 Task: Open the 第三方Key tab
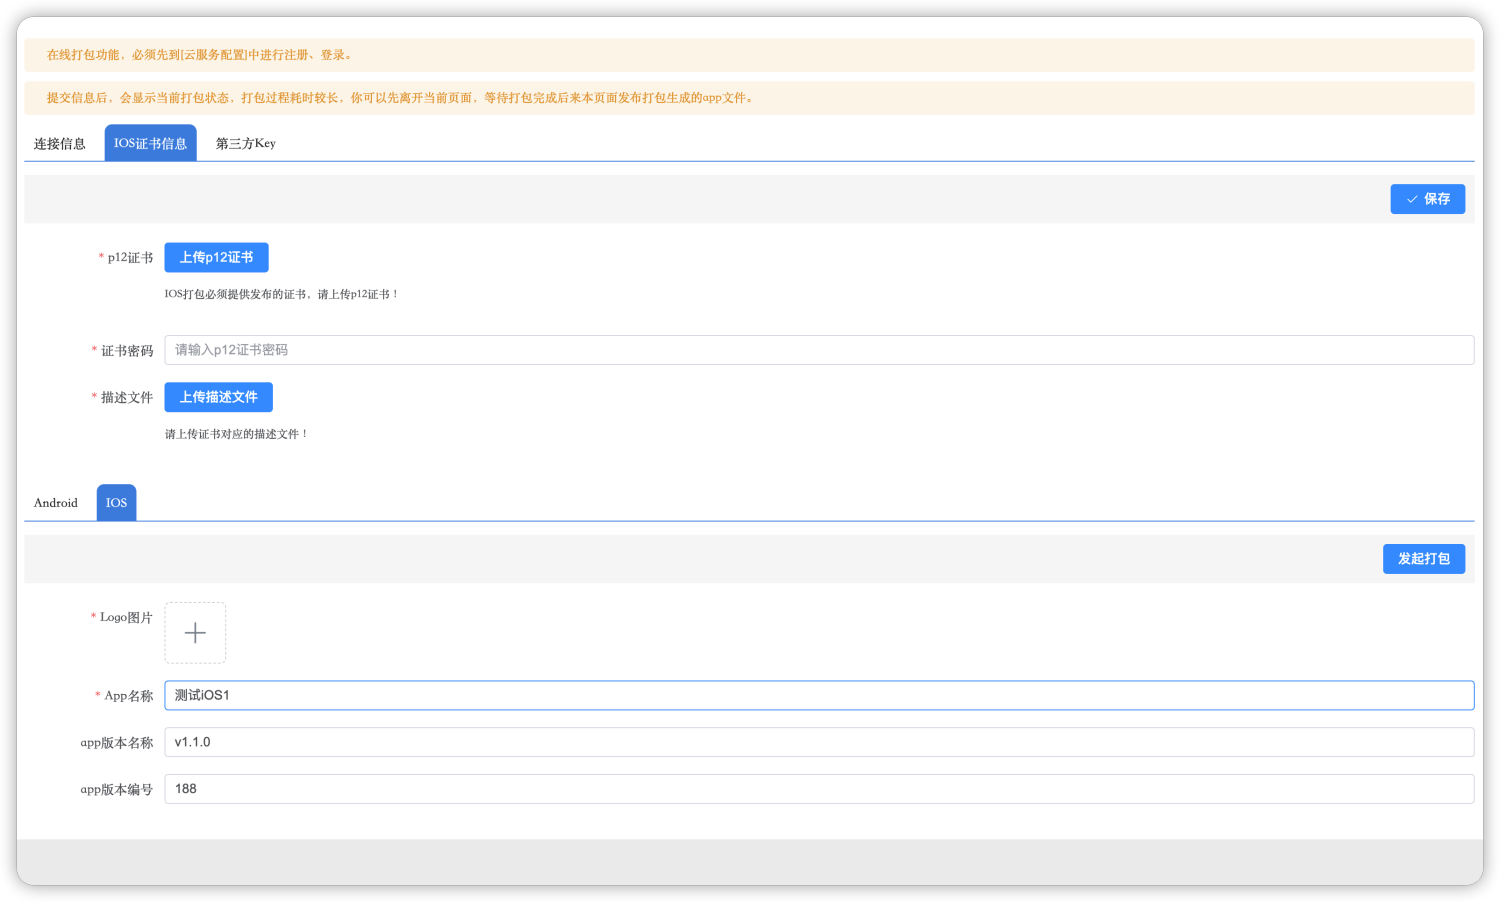[245, 144]
